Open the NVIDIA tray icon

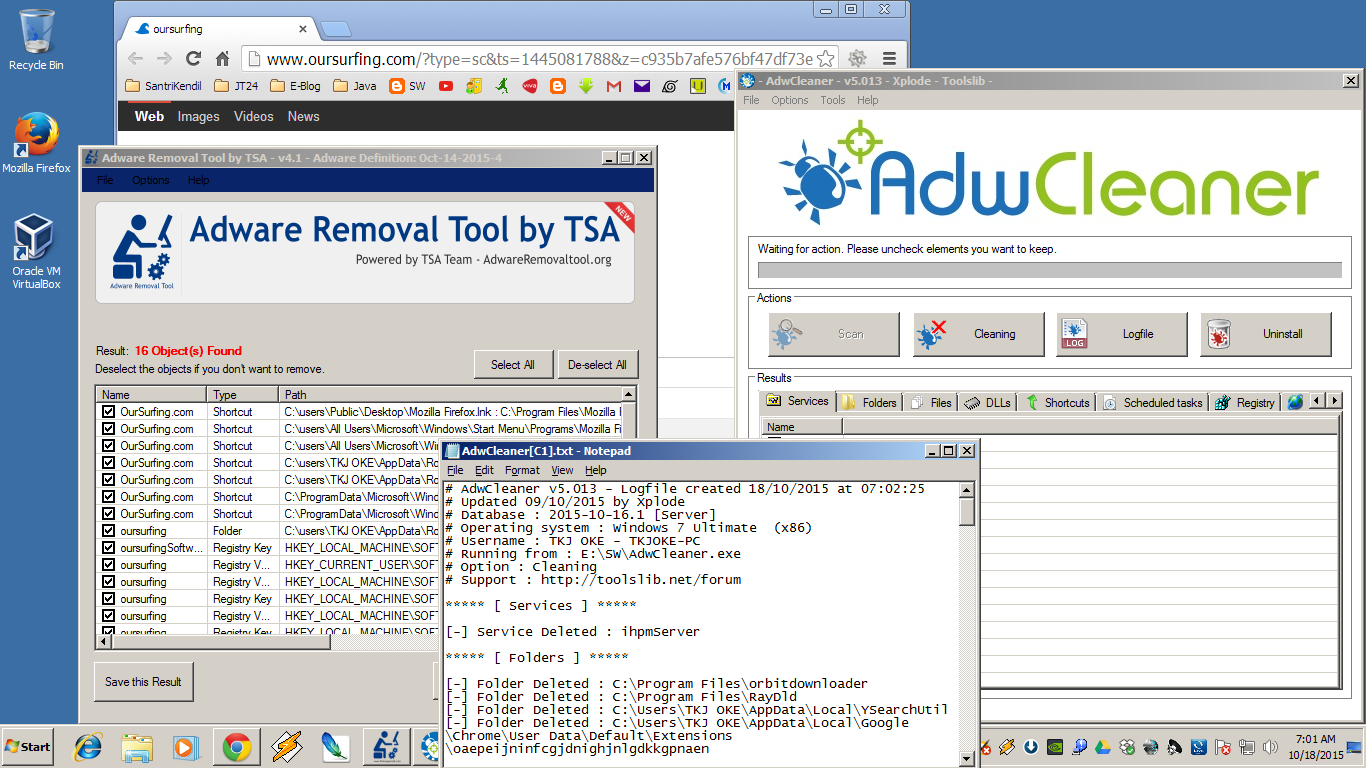[x=1055, y=747]
